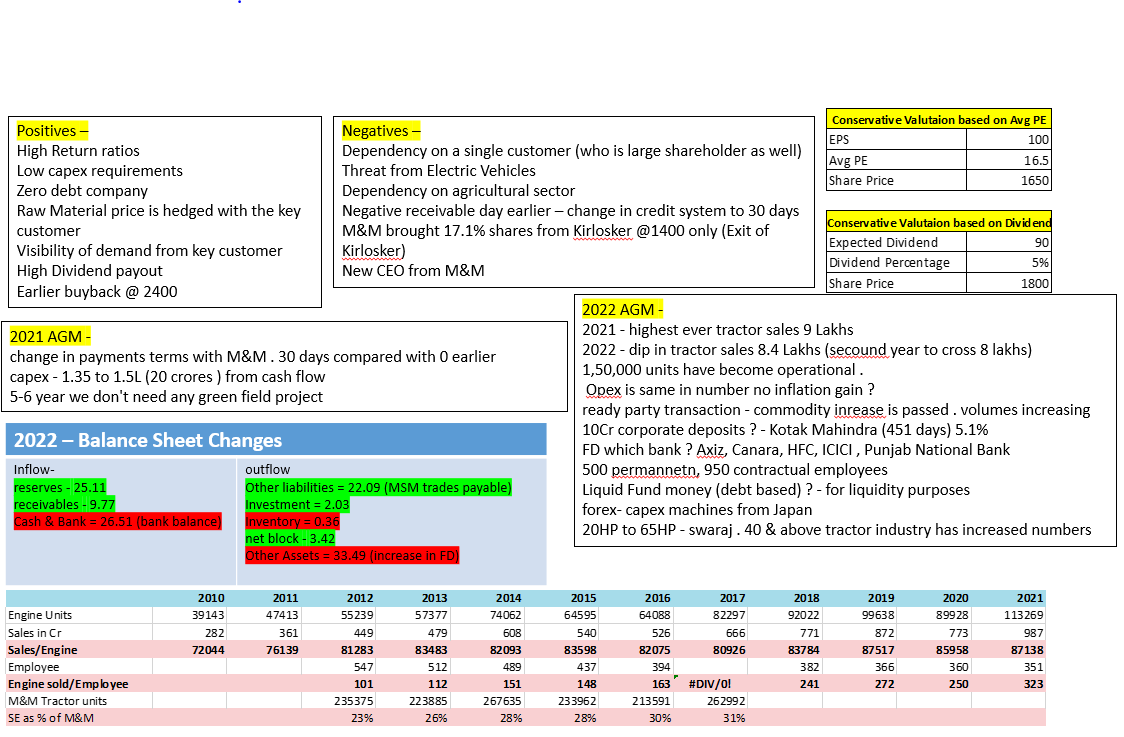Select the M&M Tractor units value 262992

point(725,701)
